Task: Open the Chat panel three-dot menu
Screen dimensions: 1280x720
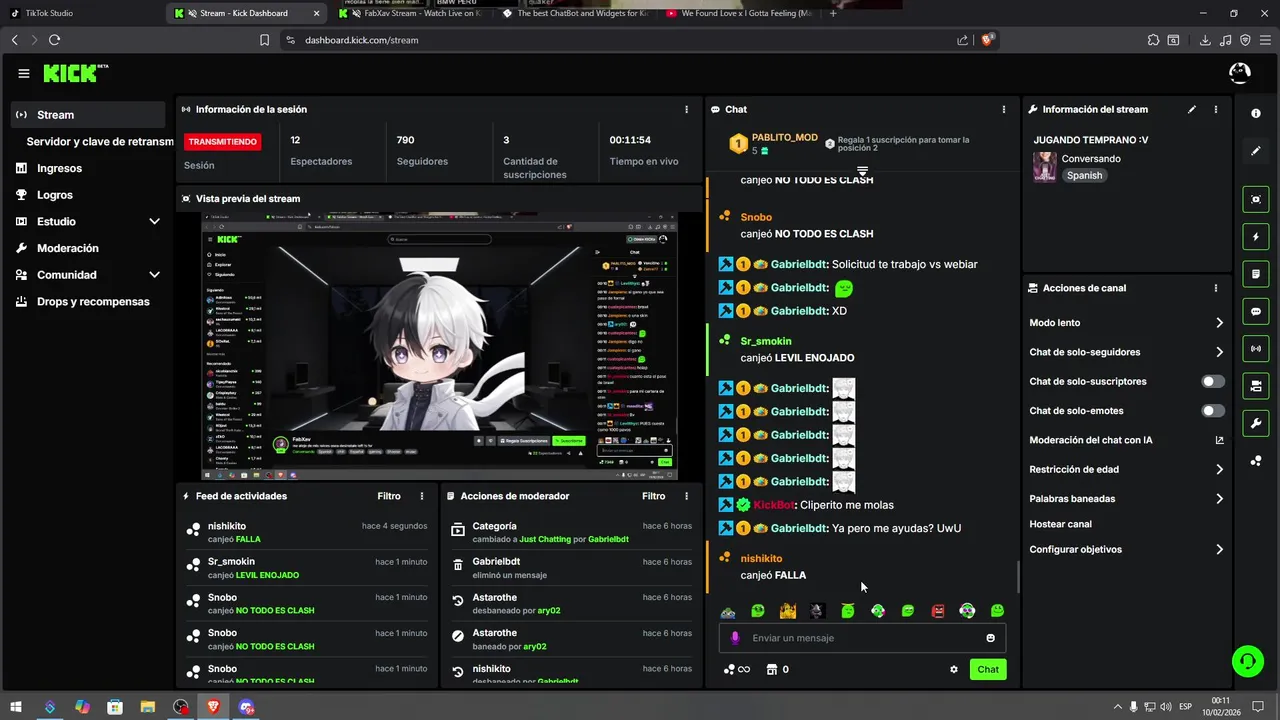Action: (x=1004, y=109)
